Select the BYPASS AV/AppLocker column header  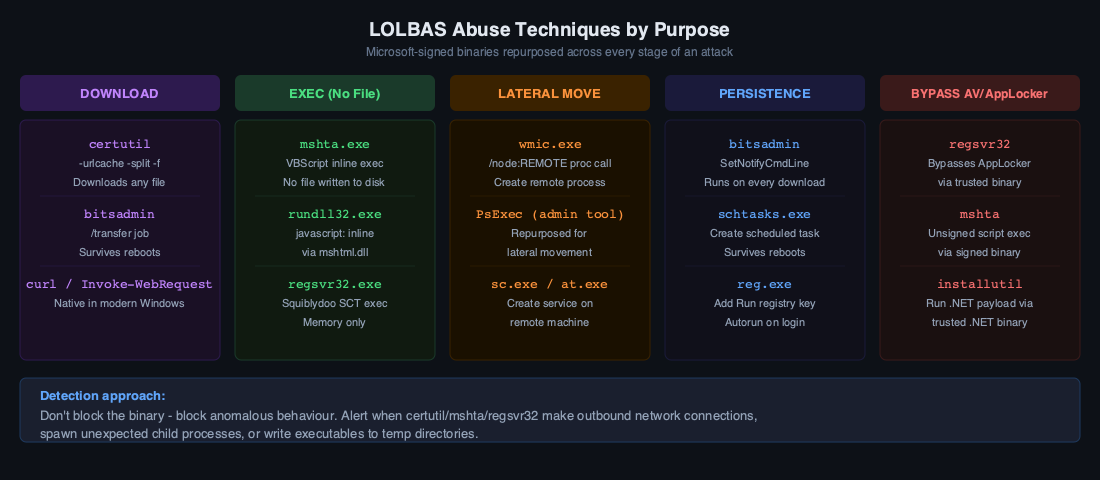(x=979, y=93)
